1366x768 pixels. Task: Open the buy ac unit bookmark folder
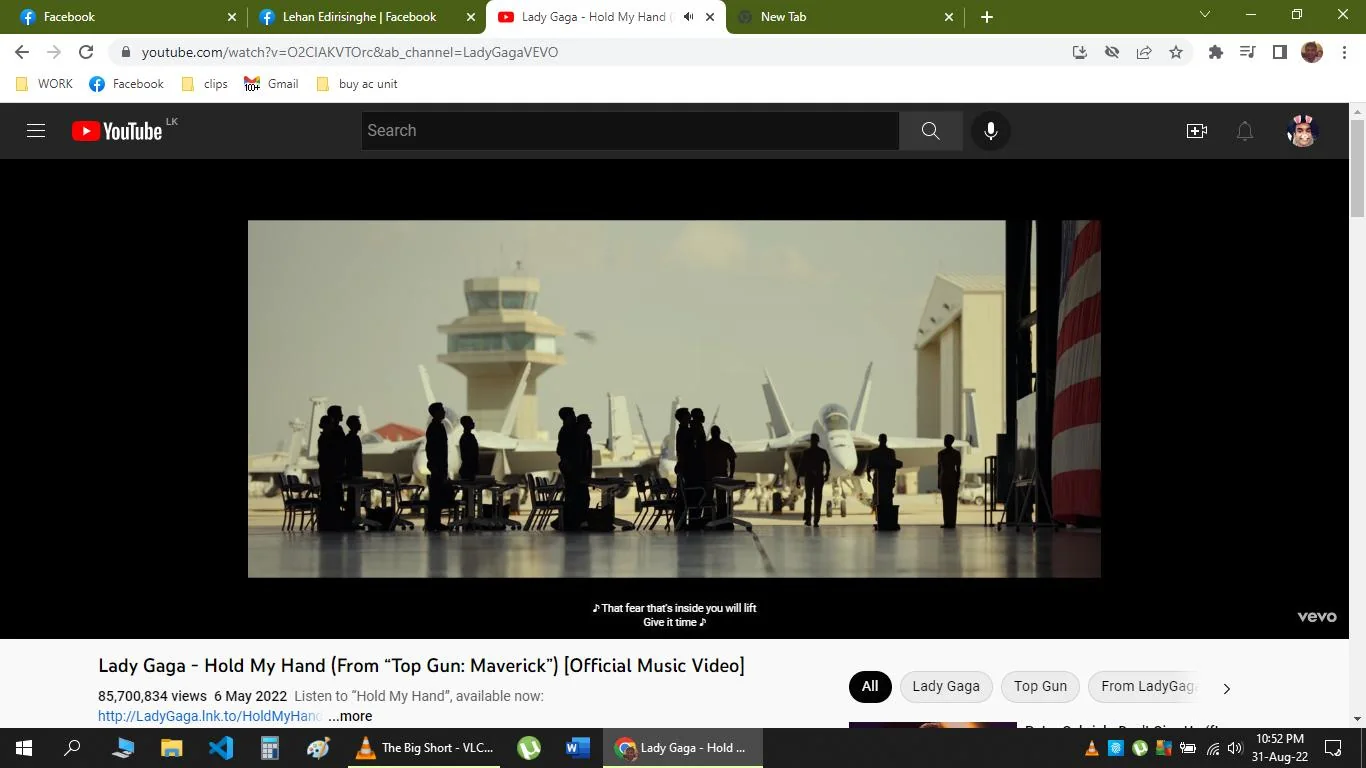coord(357,84)
